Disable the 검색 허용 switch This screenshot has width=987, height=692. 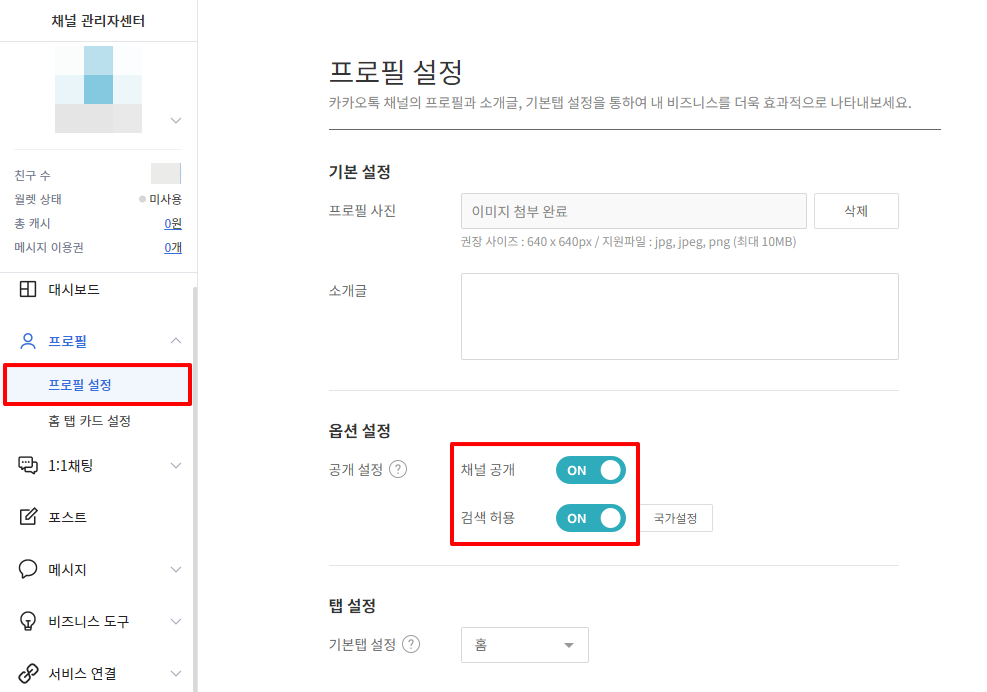(590, 518)
